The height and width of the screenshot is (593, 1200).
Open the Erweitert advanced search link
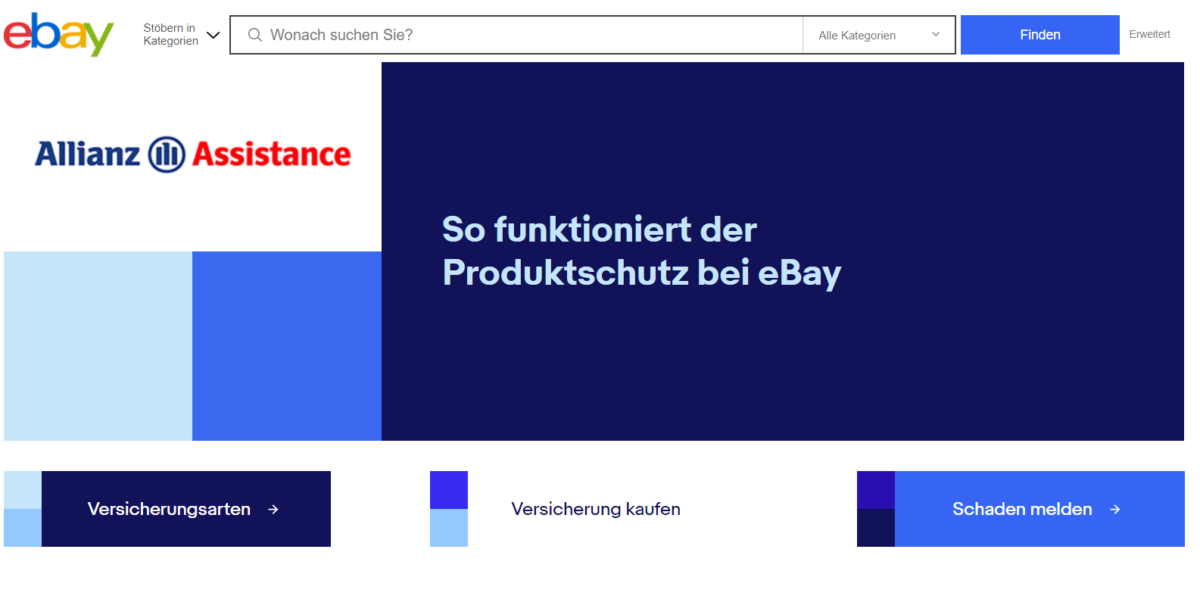point(1150,34)
